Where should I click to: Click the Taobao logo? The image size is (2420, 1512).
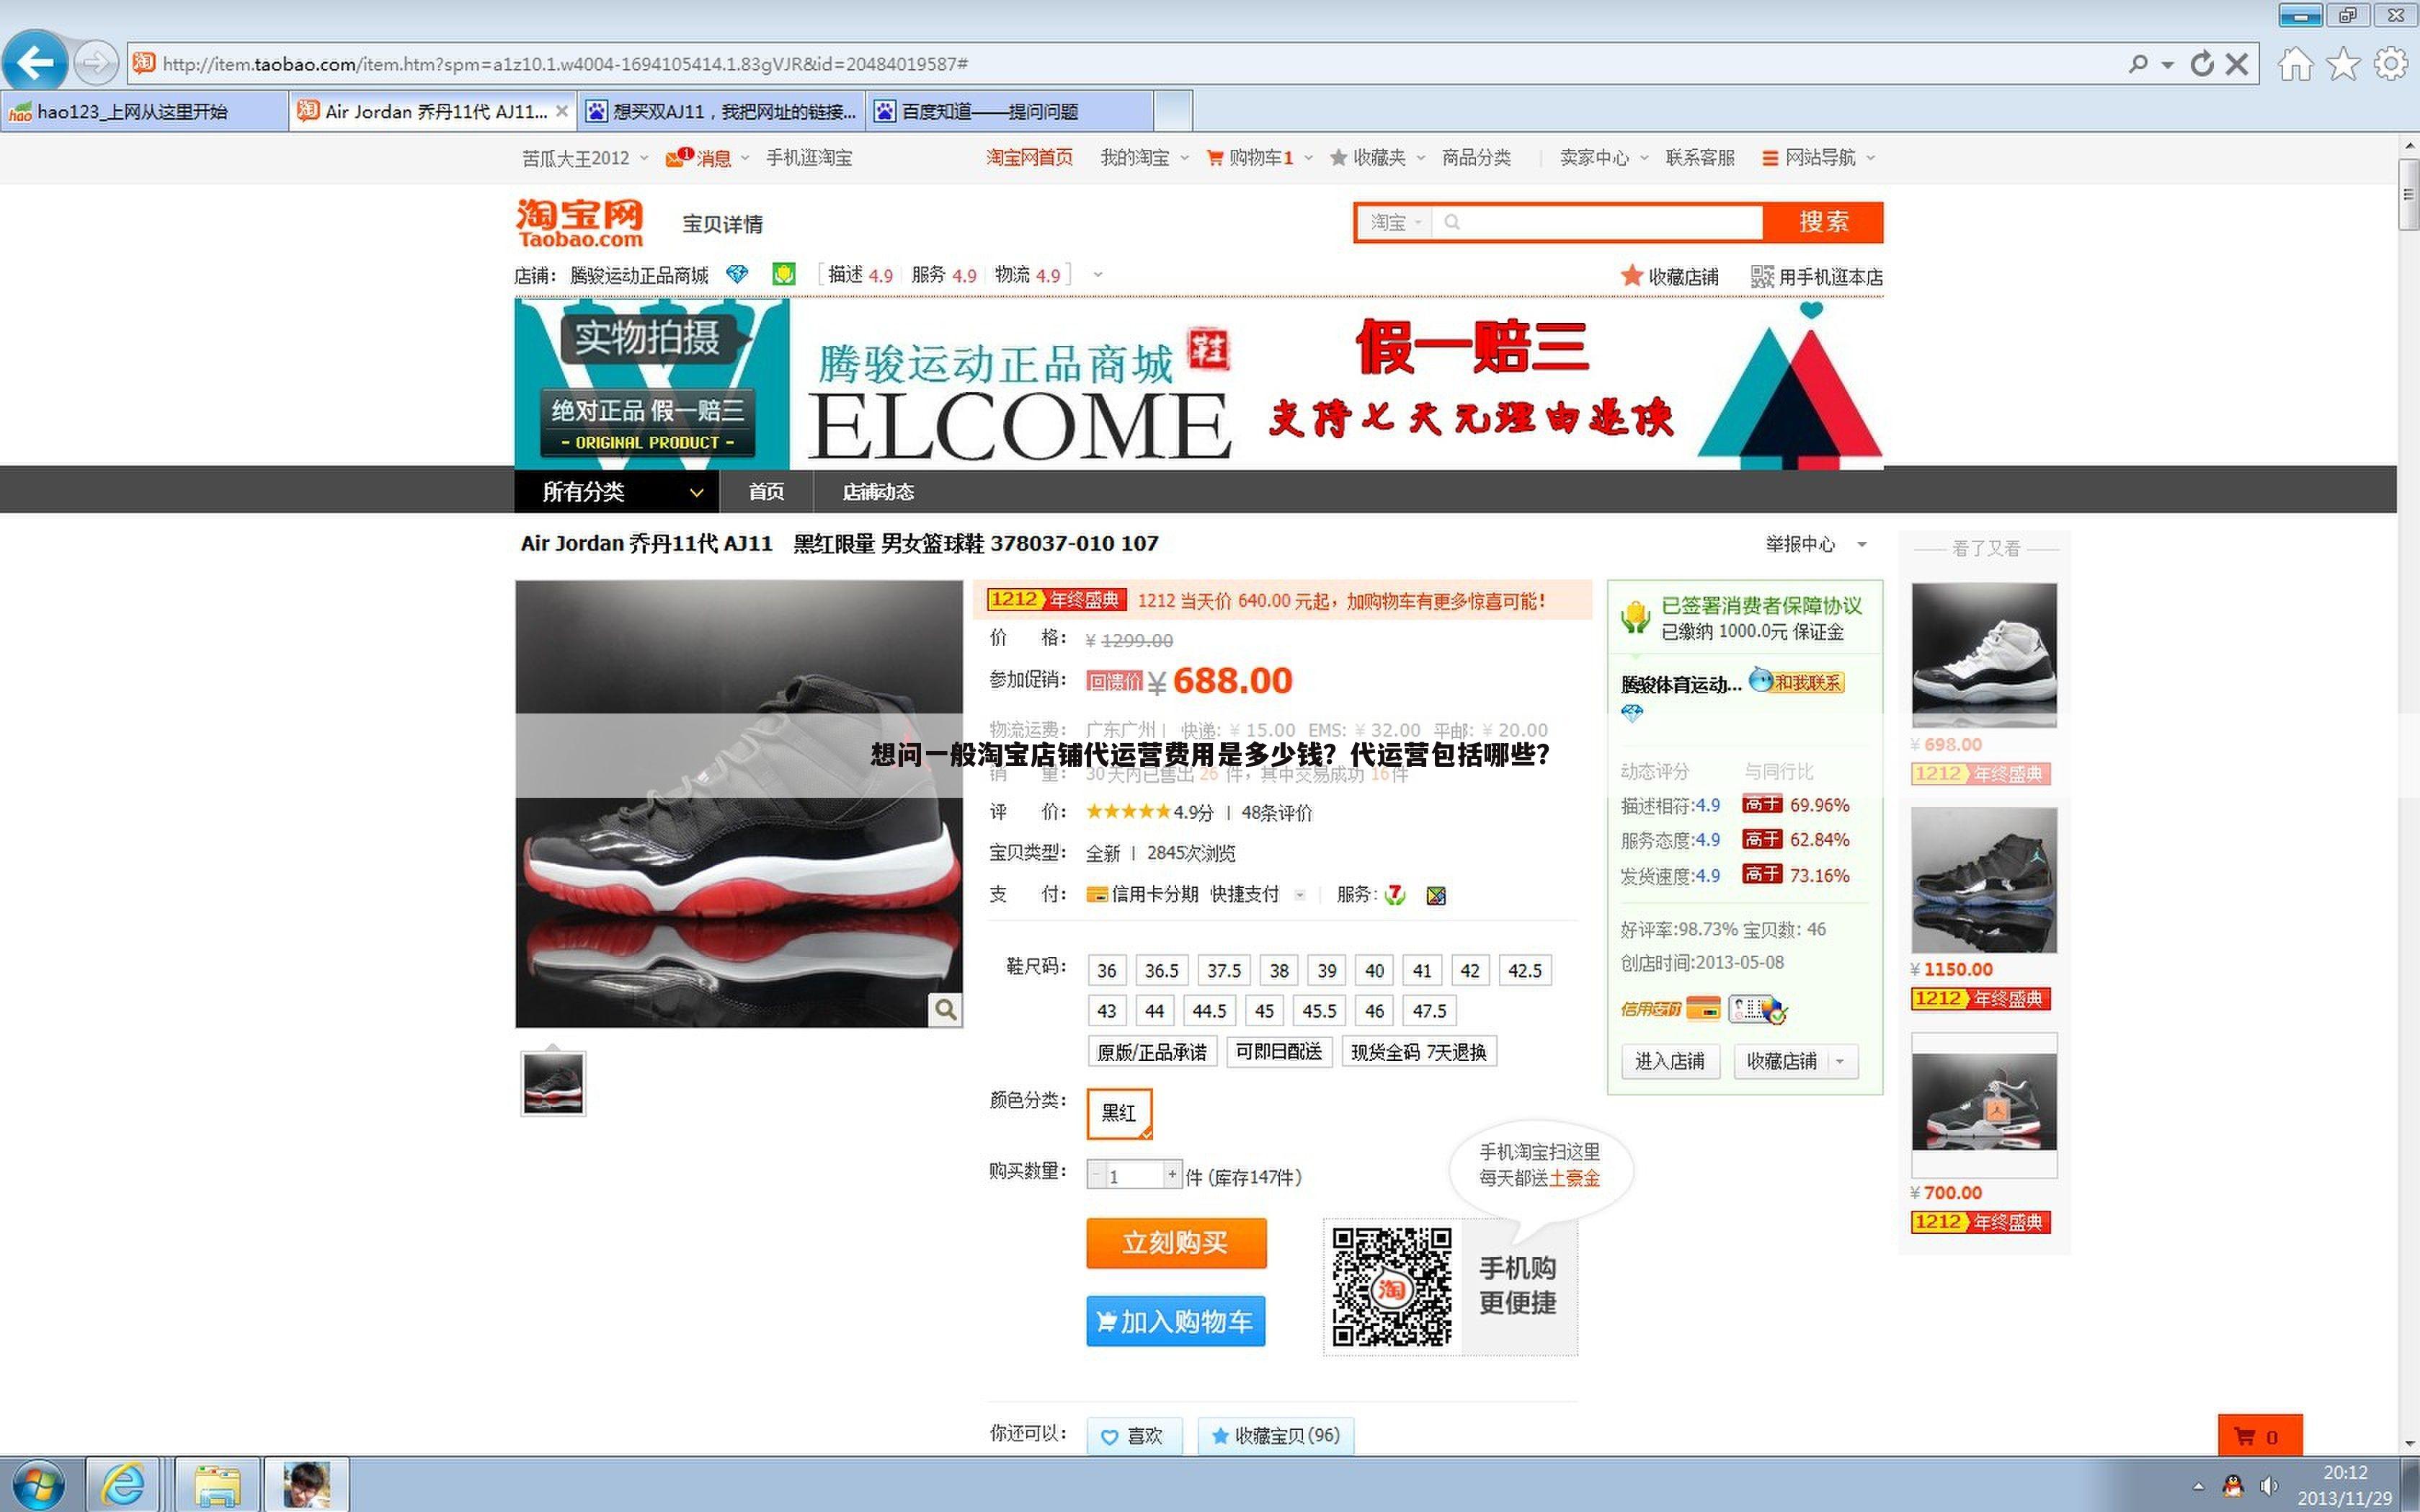(580, 223)
